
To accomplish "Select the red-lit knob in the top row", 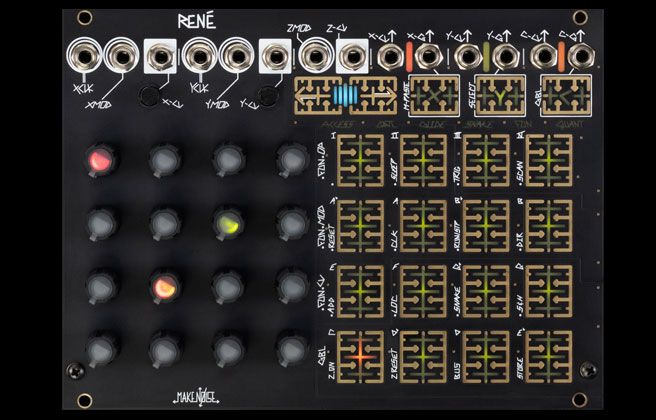I will 100,161.
